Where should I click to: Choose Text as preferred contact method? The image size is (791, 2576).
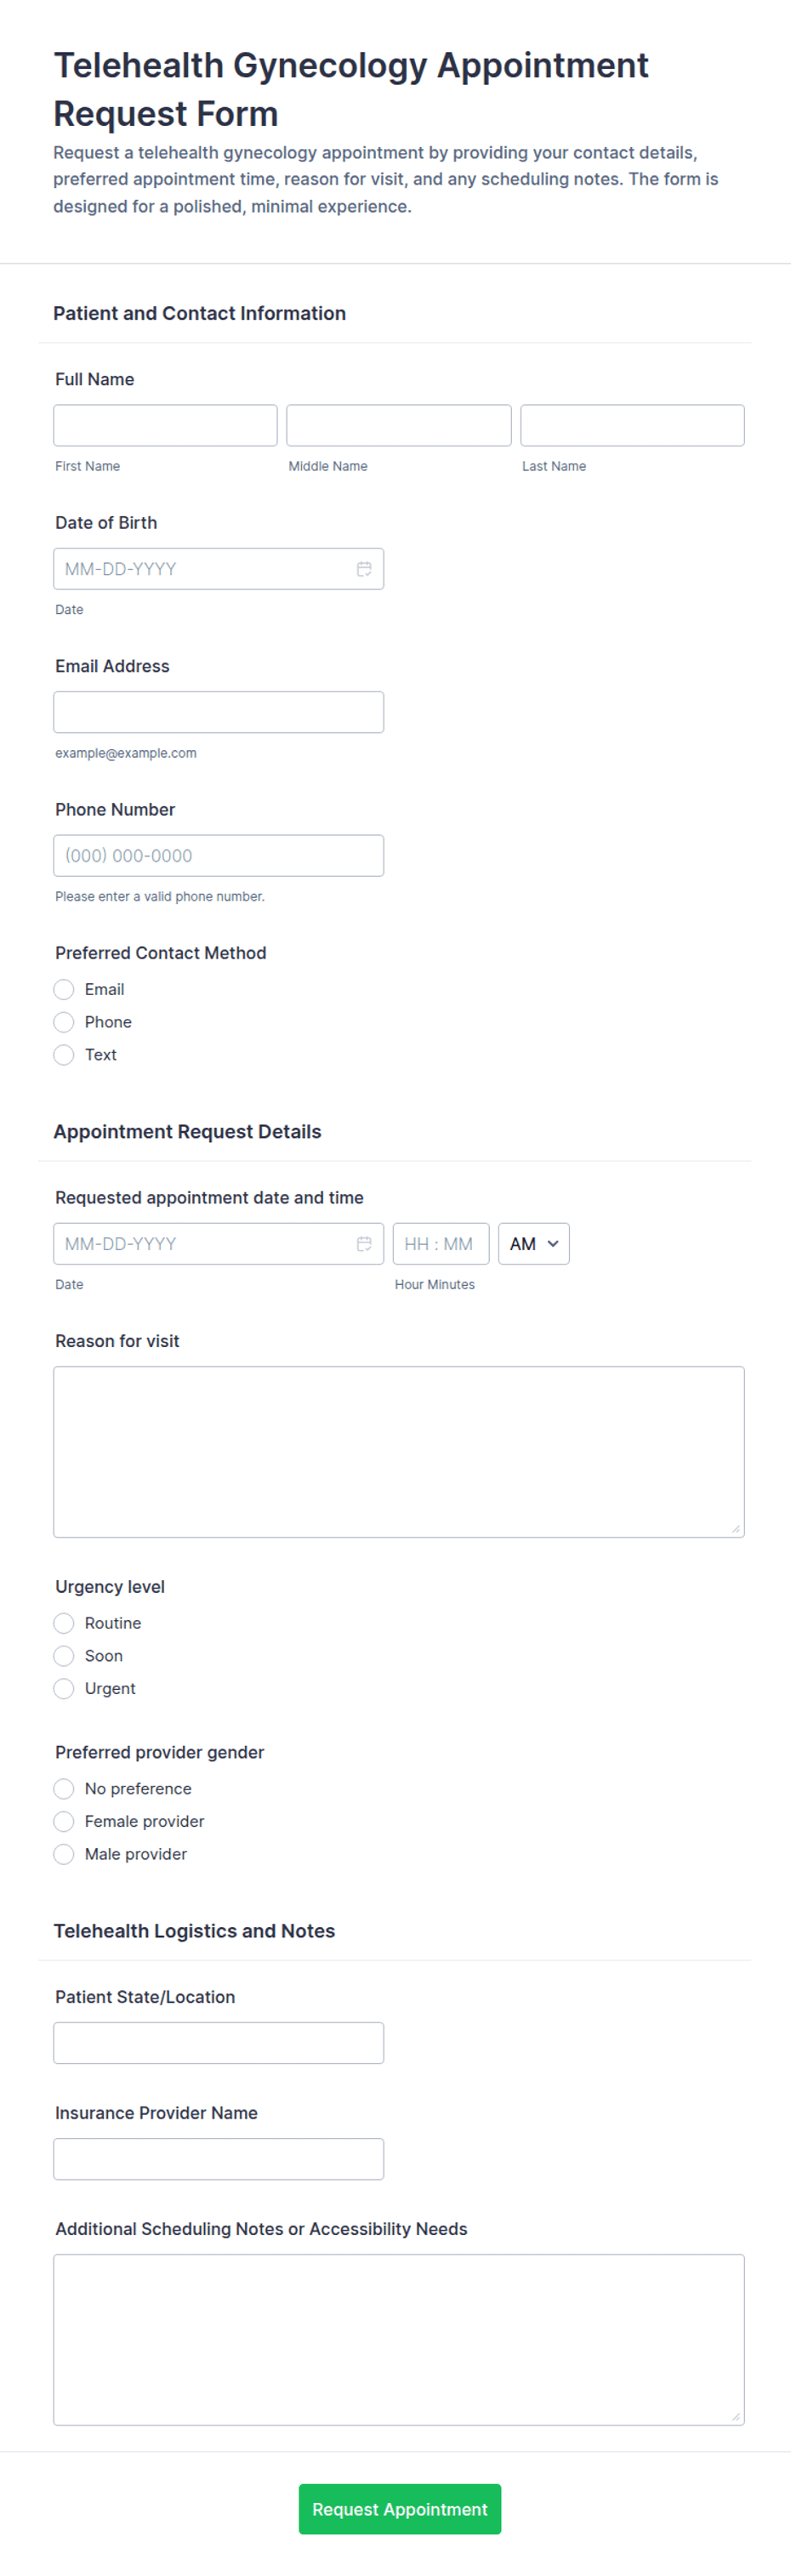click(64, 1055)
